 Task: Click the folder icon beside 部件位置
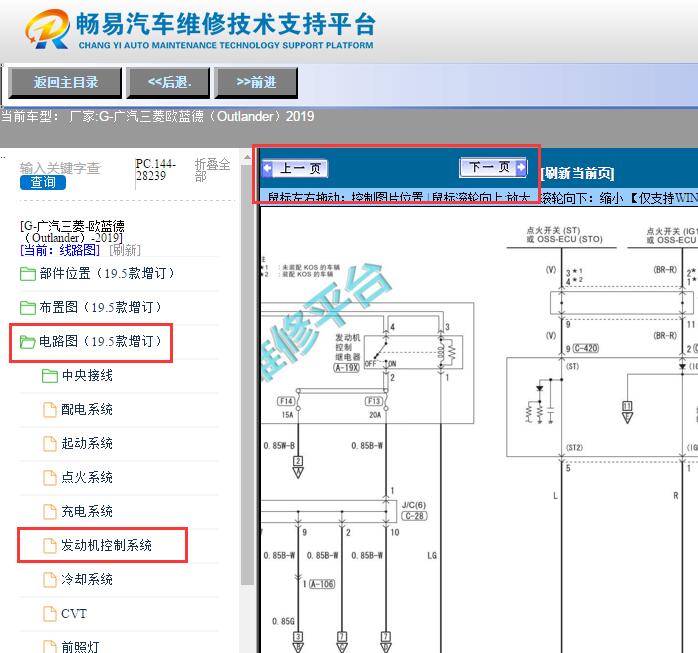pyautogui.click(x=28, y=274)
